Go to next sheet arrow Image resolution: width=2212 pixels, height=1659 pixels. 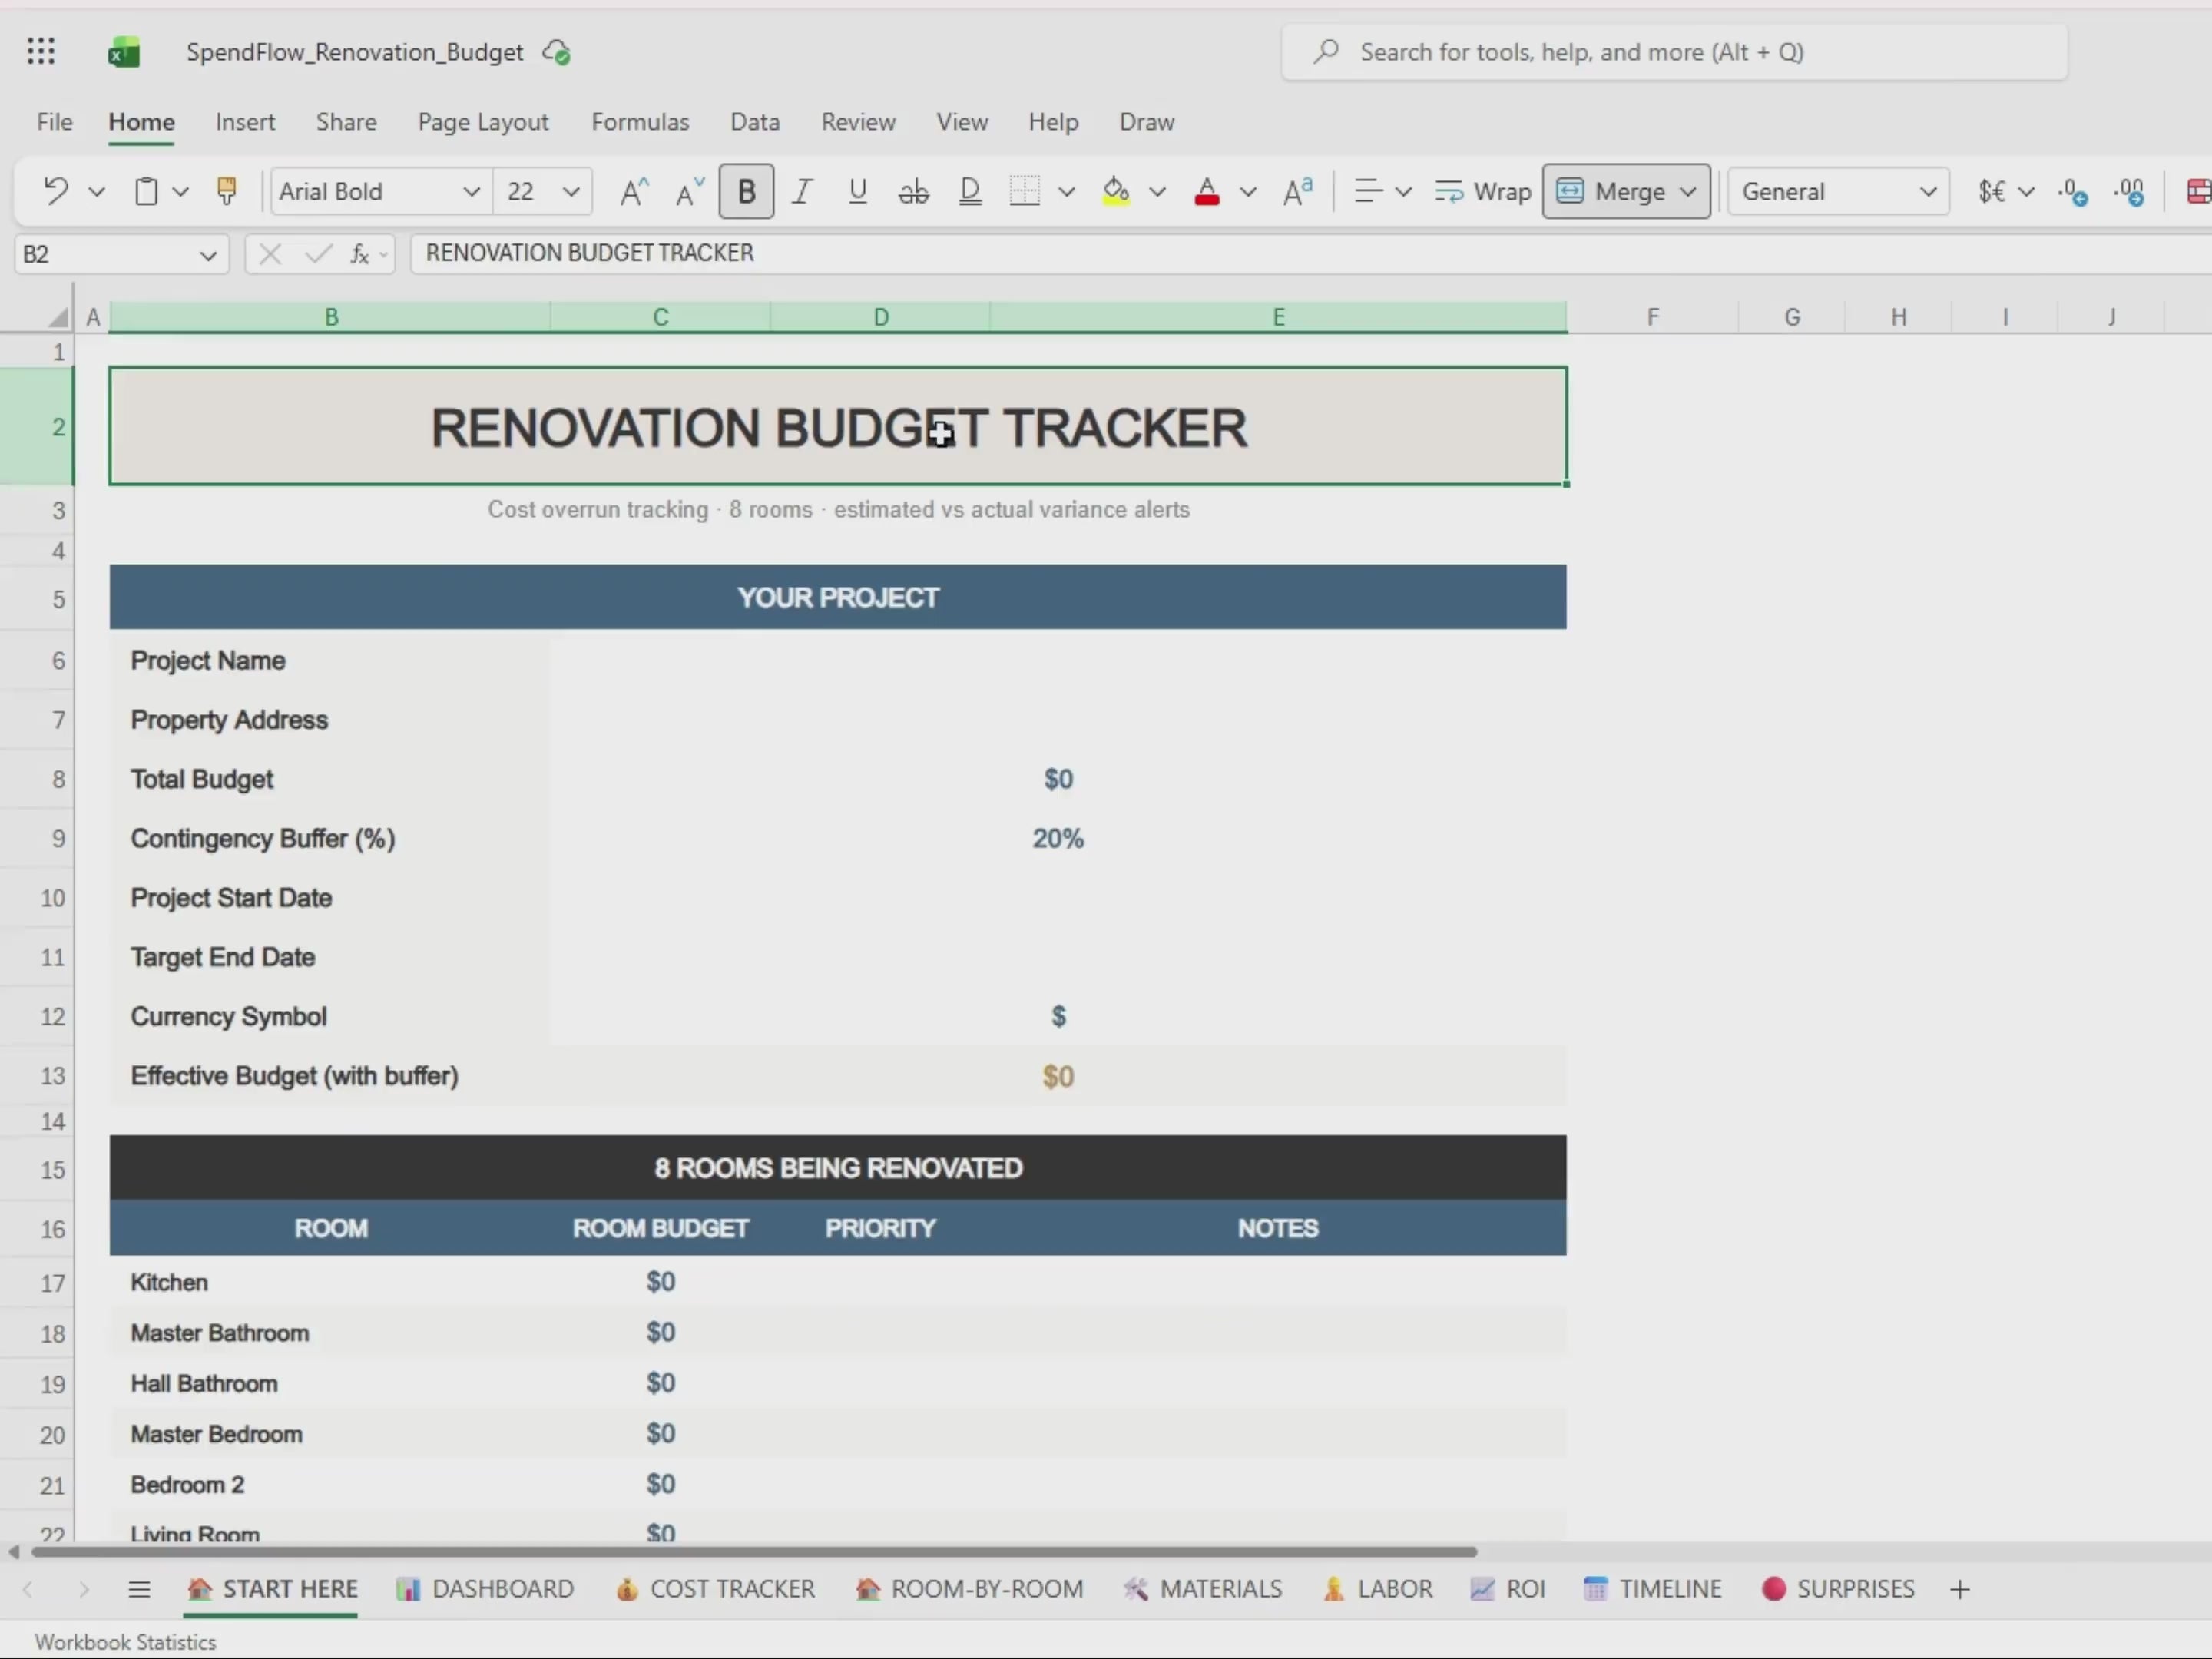(84, 1589)
